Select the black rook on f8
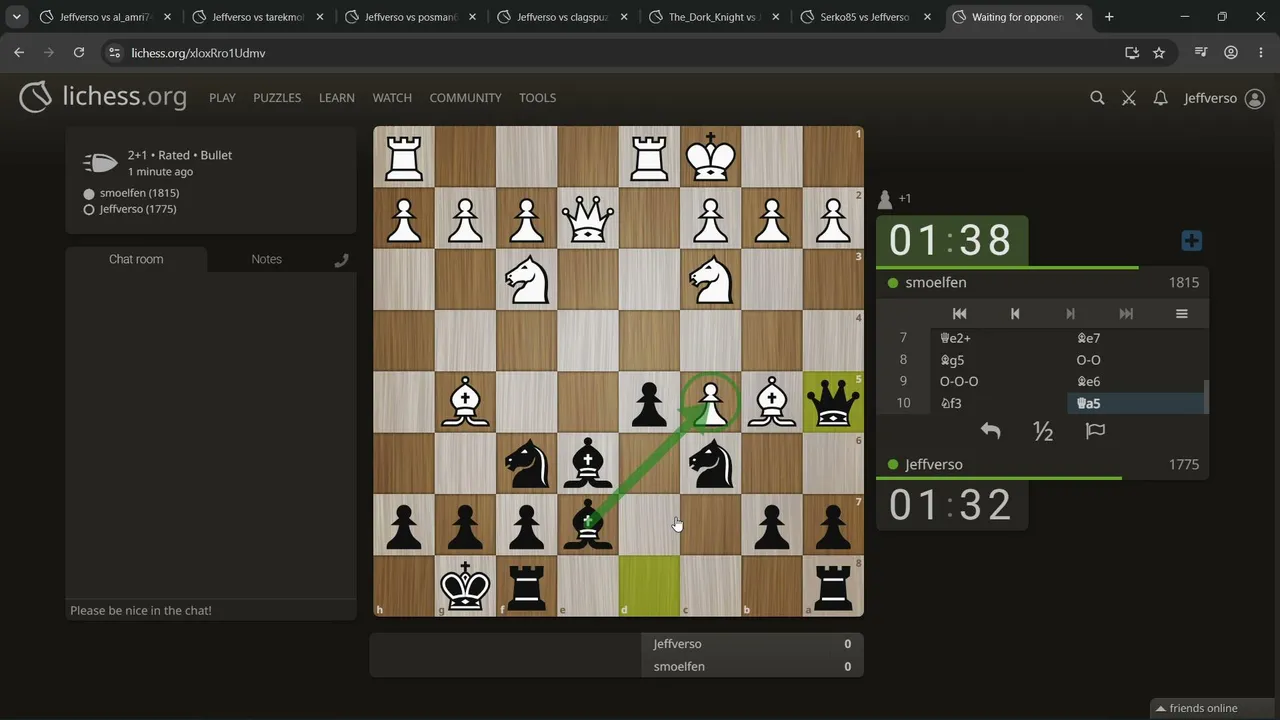The image size is (1280, 720). click(x=527, y=586)
